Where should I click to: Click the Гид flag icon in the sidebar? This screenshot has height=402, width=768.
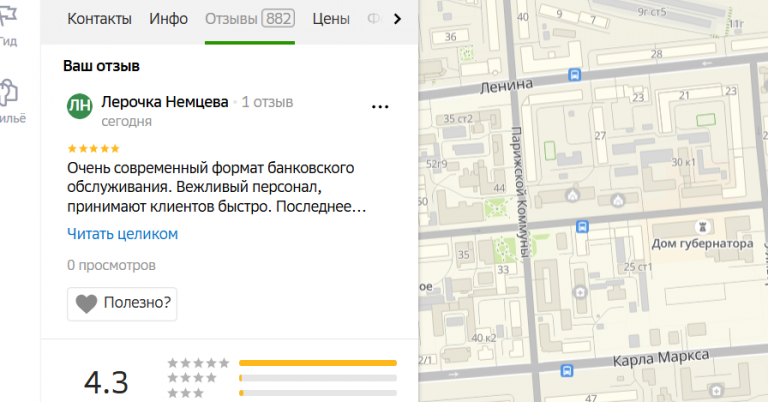point(9,16)
